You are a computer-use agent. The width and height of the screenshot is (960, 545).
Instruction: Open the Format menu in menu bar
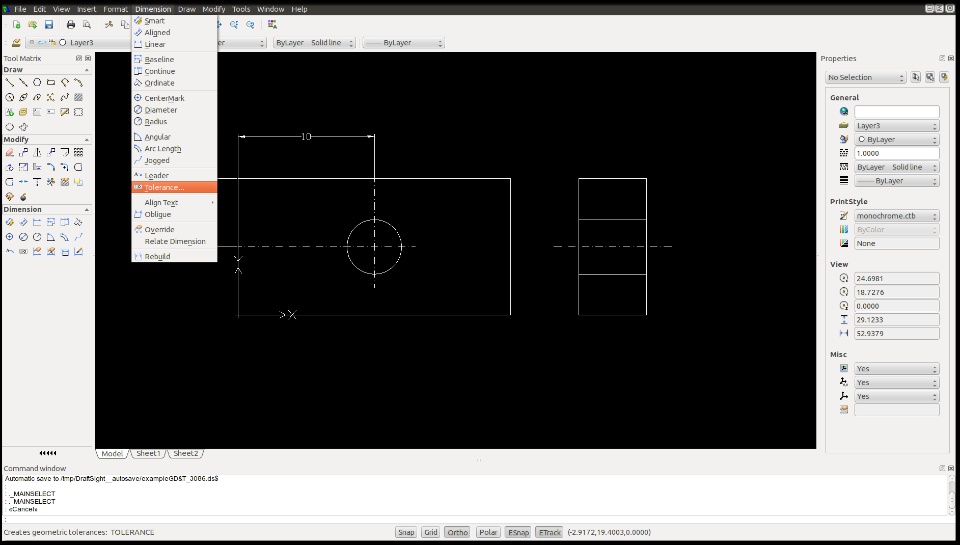pos(115,9)
